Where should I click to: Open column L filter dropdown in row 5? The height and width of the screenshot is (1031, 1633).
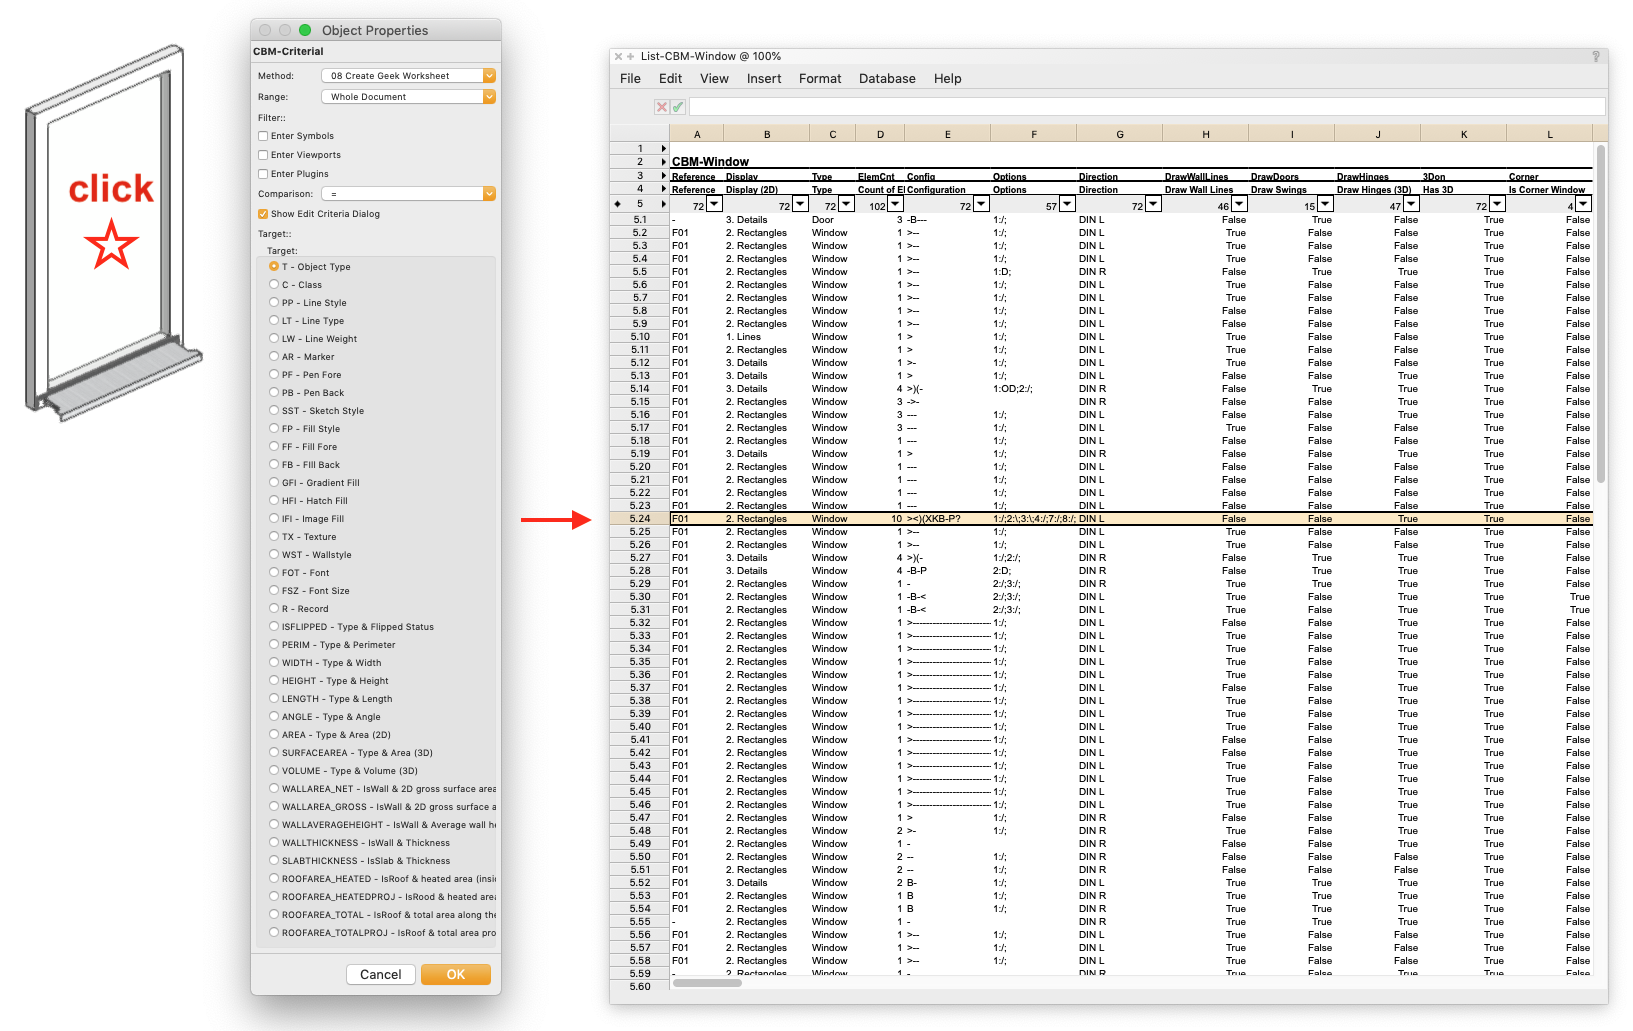pos(1583,204)
